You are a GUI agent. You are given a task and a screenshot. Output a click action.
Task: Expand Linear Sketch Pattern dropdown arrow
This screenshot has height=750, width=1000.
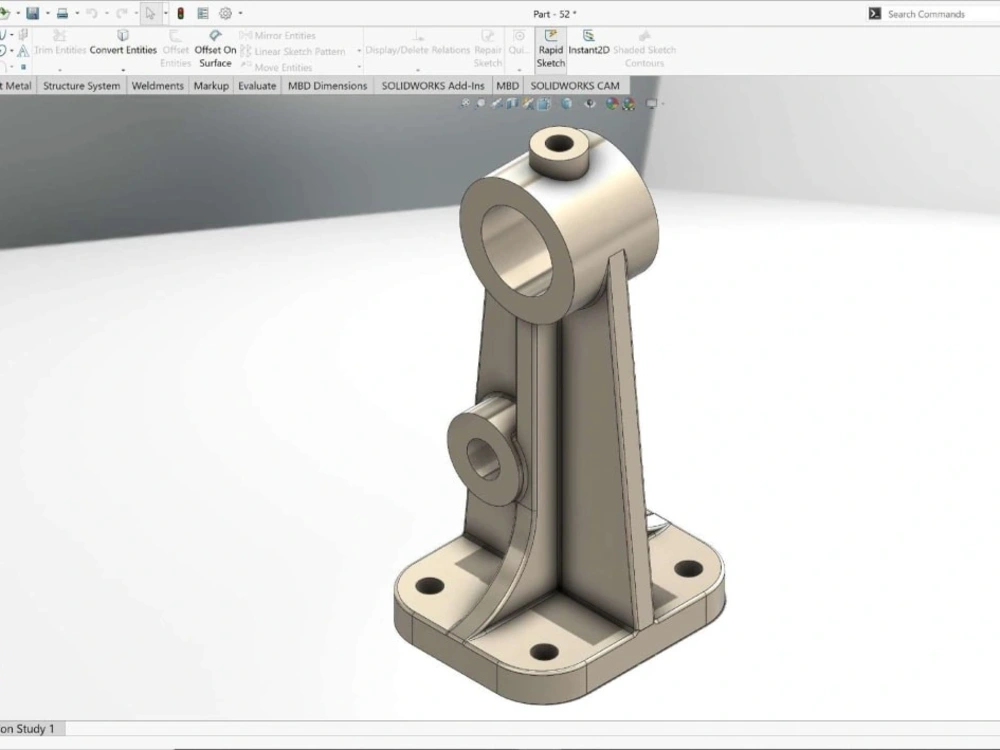[x=359, y=51]
